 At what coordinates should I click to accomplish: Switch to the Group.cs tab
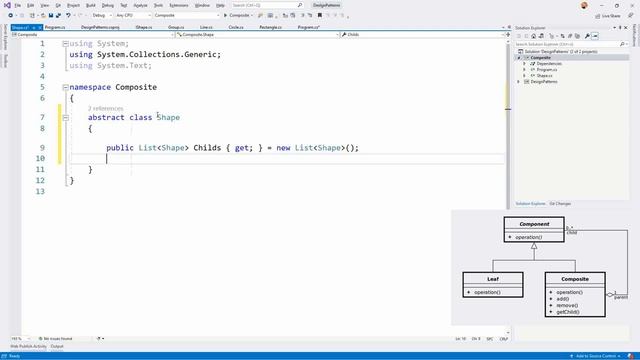click(176, 27)
